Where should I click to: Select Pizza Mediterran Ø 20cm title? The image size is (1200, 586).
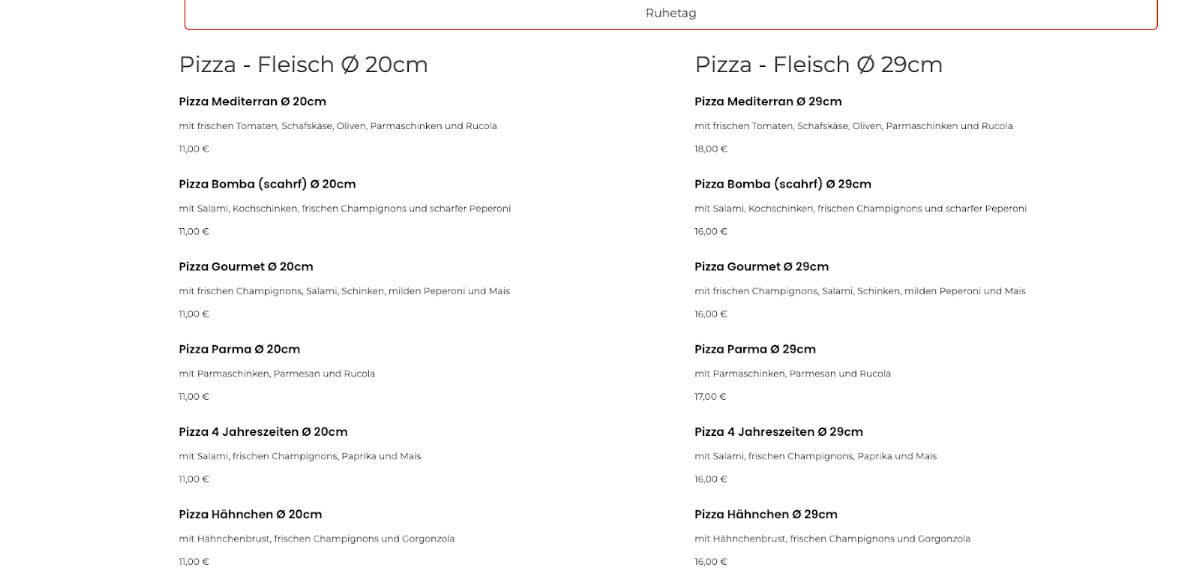(252, 102)
